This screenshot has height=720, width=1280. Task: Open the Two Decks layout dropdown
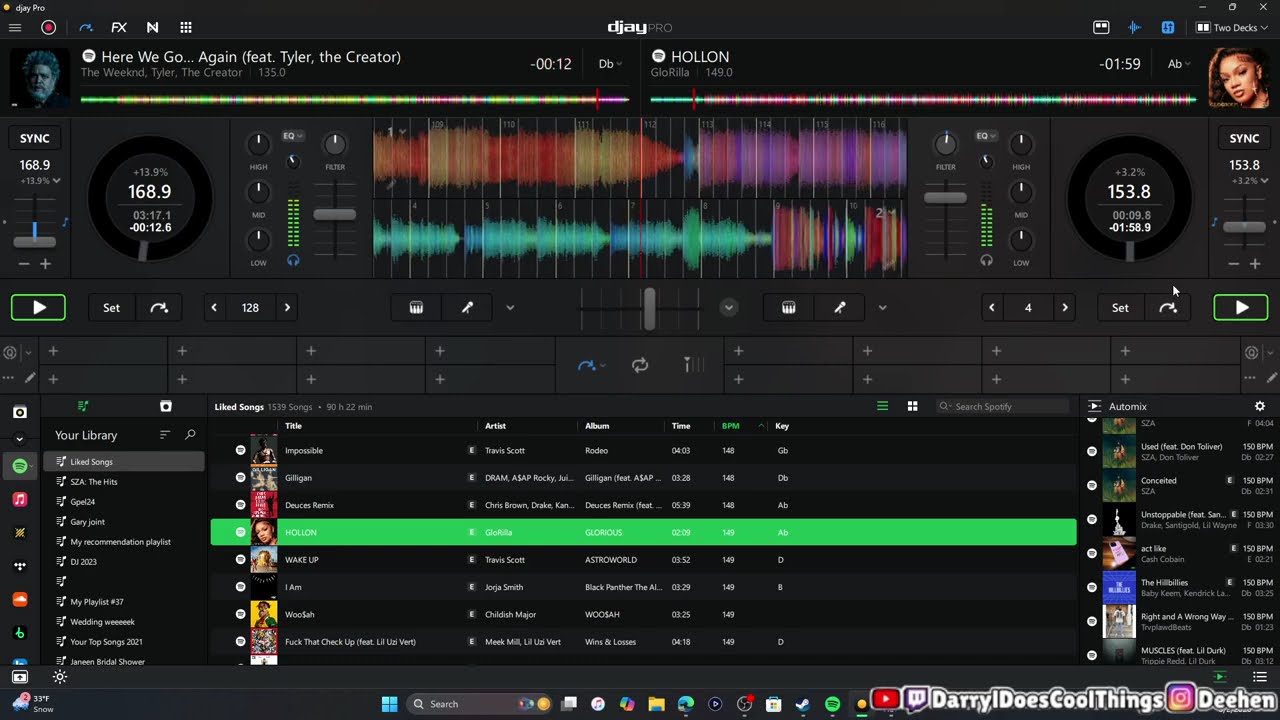(x=1232, y=28)
